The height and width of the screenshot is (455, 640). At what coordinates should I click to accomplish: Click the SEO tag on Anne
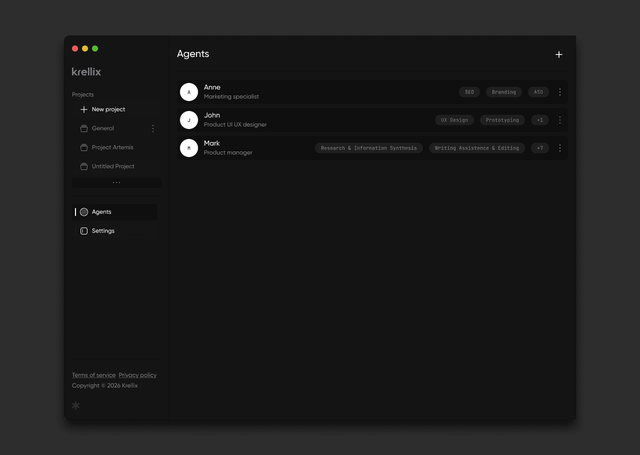pyautogui.click(x=469, y=92)
